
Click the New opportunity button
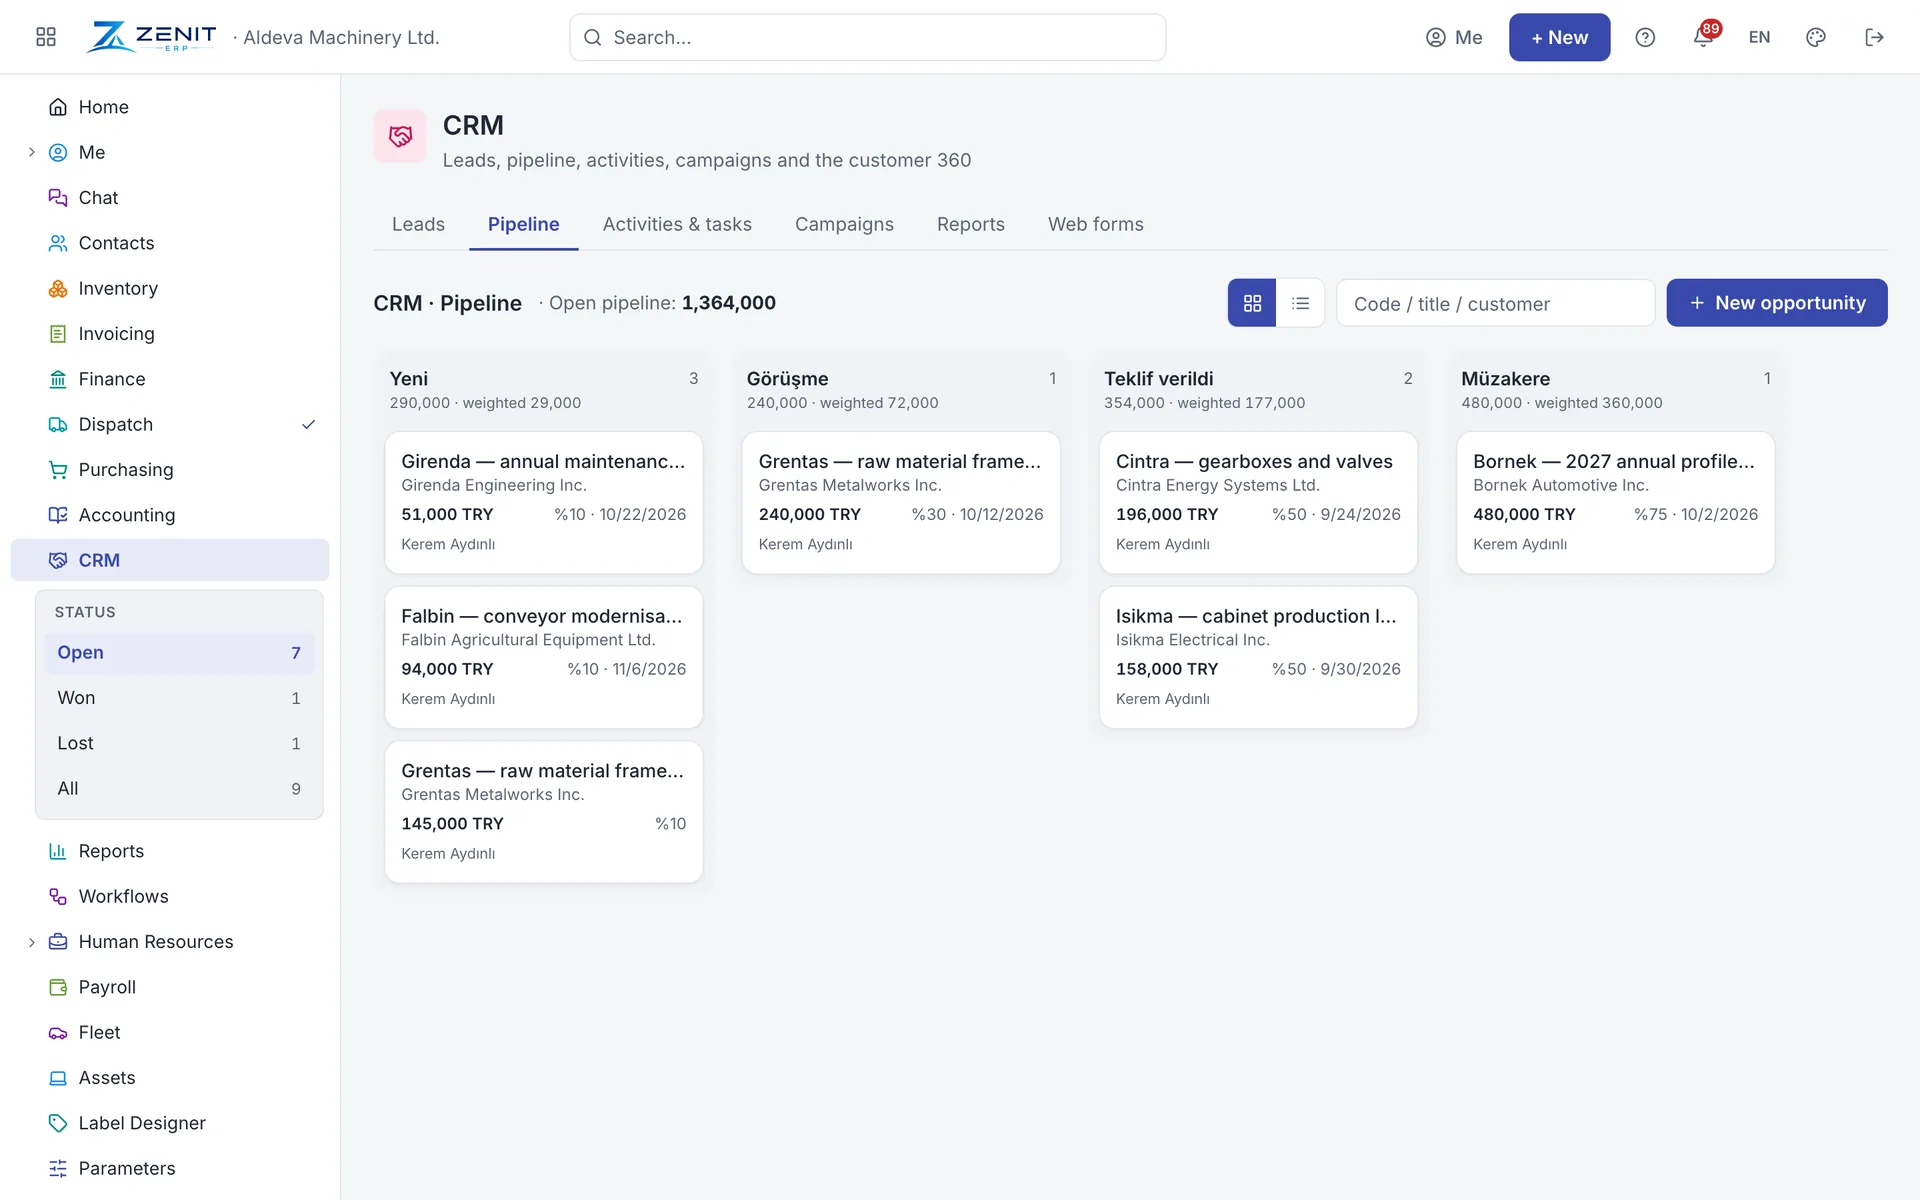coord(1777,303)
